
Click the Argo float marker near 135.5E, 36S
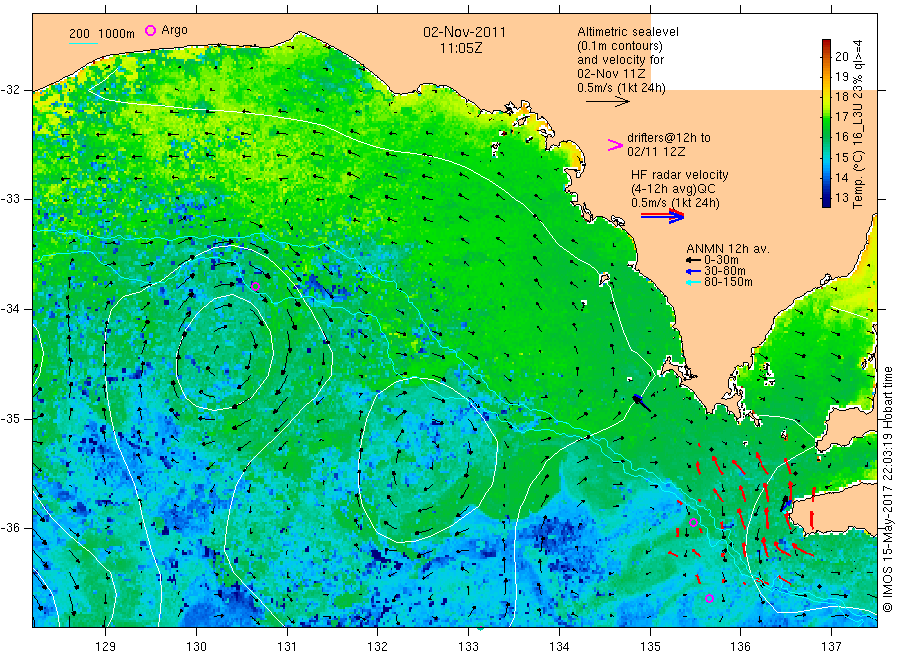[693, 522]
